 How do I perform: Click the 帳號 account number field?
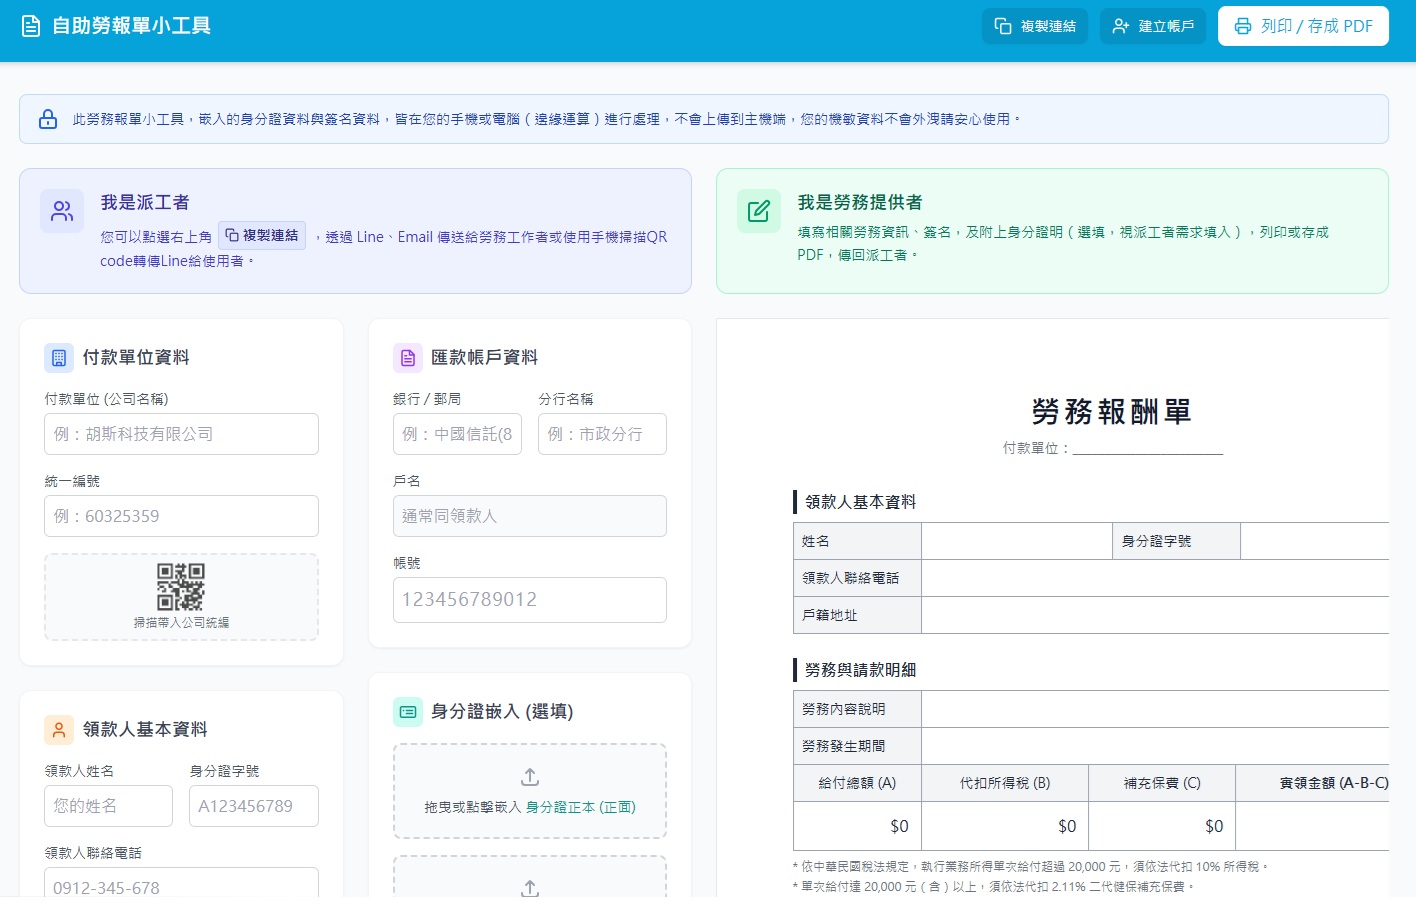529,599
